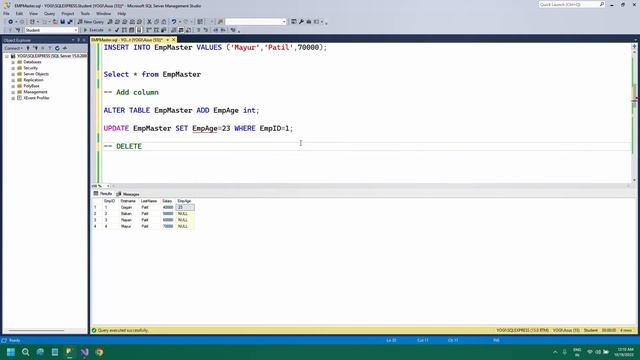Screen dimensions: 640x360
Task: Click the Open File folder icon
Action: coord(55,22)
